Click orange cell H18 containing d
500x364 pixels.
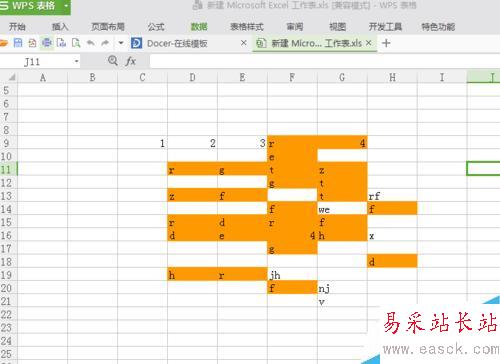click(392, 262)
